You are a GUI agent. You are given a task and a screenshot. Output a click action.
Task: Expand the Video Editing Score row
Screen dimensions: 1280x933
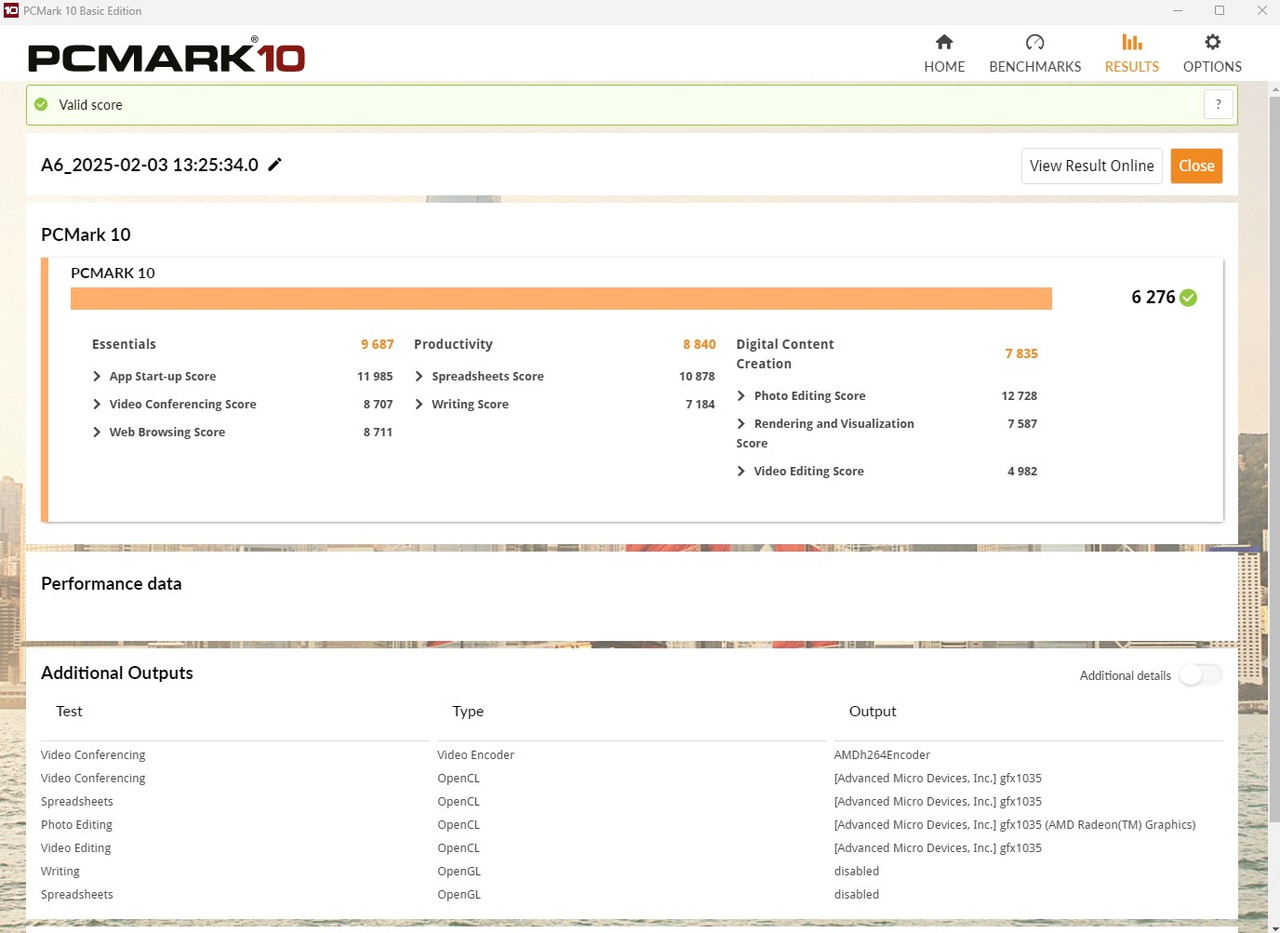[741, 472]
